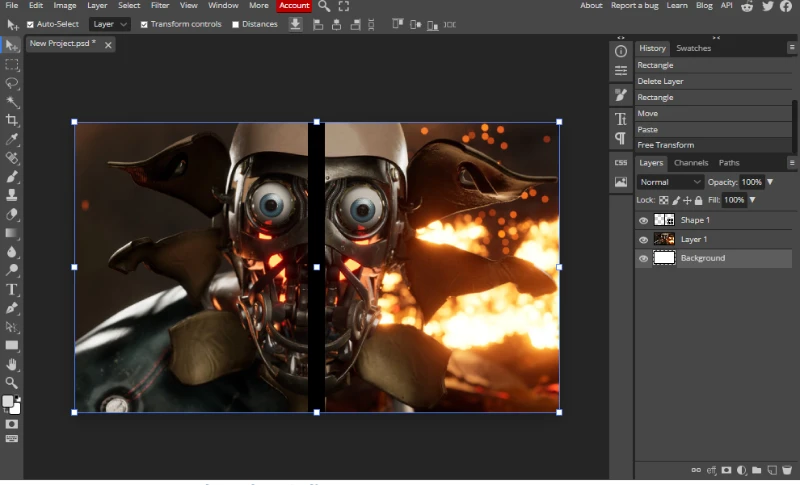The height and width of the screenshot is (485, 800).
Task: Open the CSS panel
Action: [x=621, y=163]
